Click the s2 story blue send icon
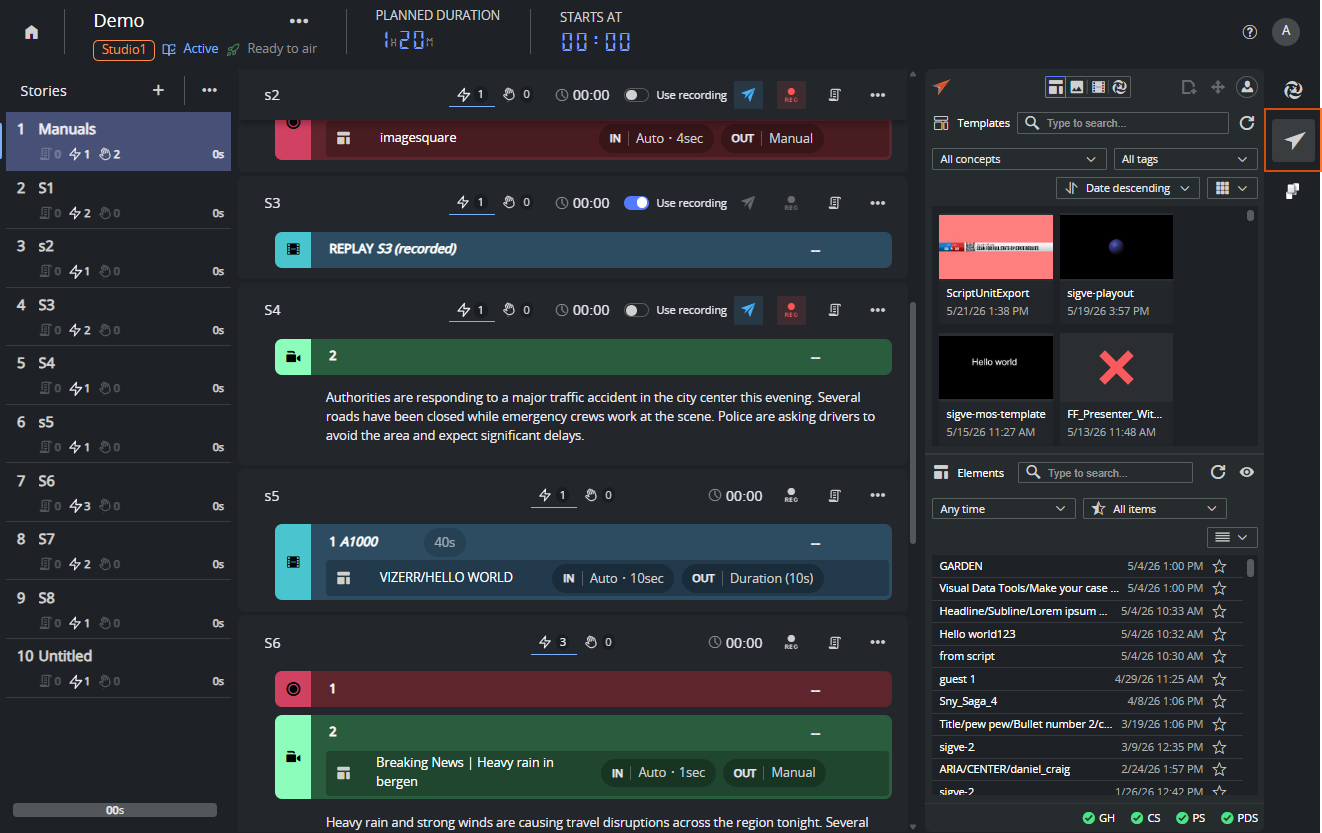 click(748, 95)
